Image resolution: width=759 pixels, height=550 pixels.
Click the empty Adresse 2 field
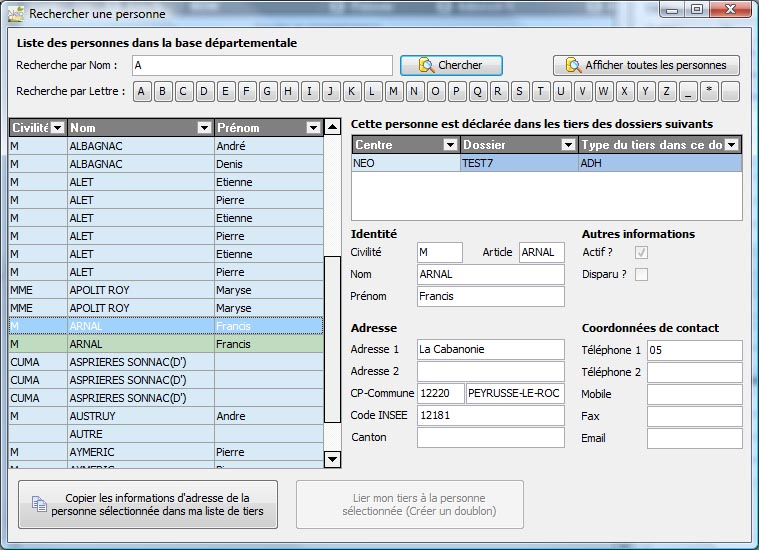point(491,371)
